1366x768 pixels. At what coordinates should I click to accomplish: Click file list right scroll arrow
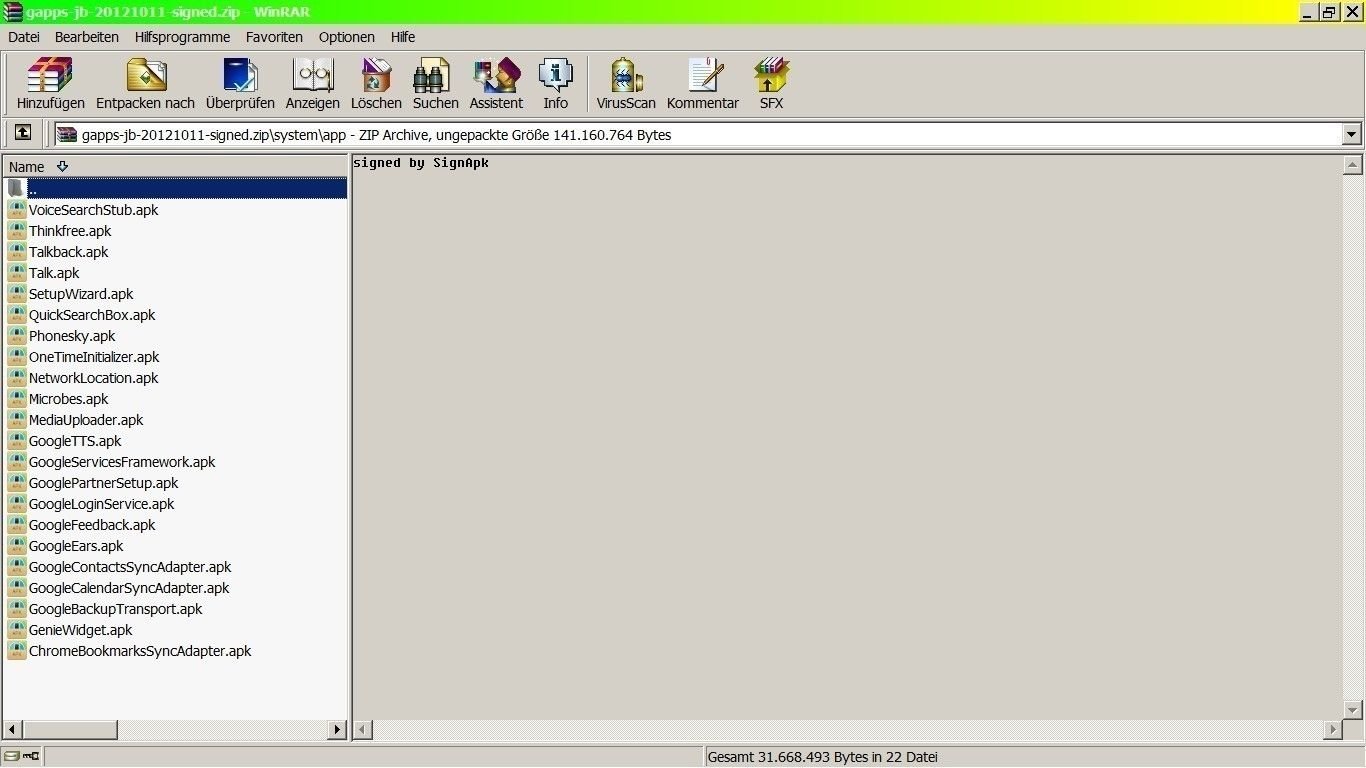[x=337, y=730]
